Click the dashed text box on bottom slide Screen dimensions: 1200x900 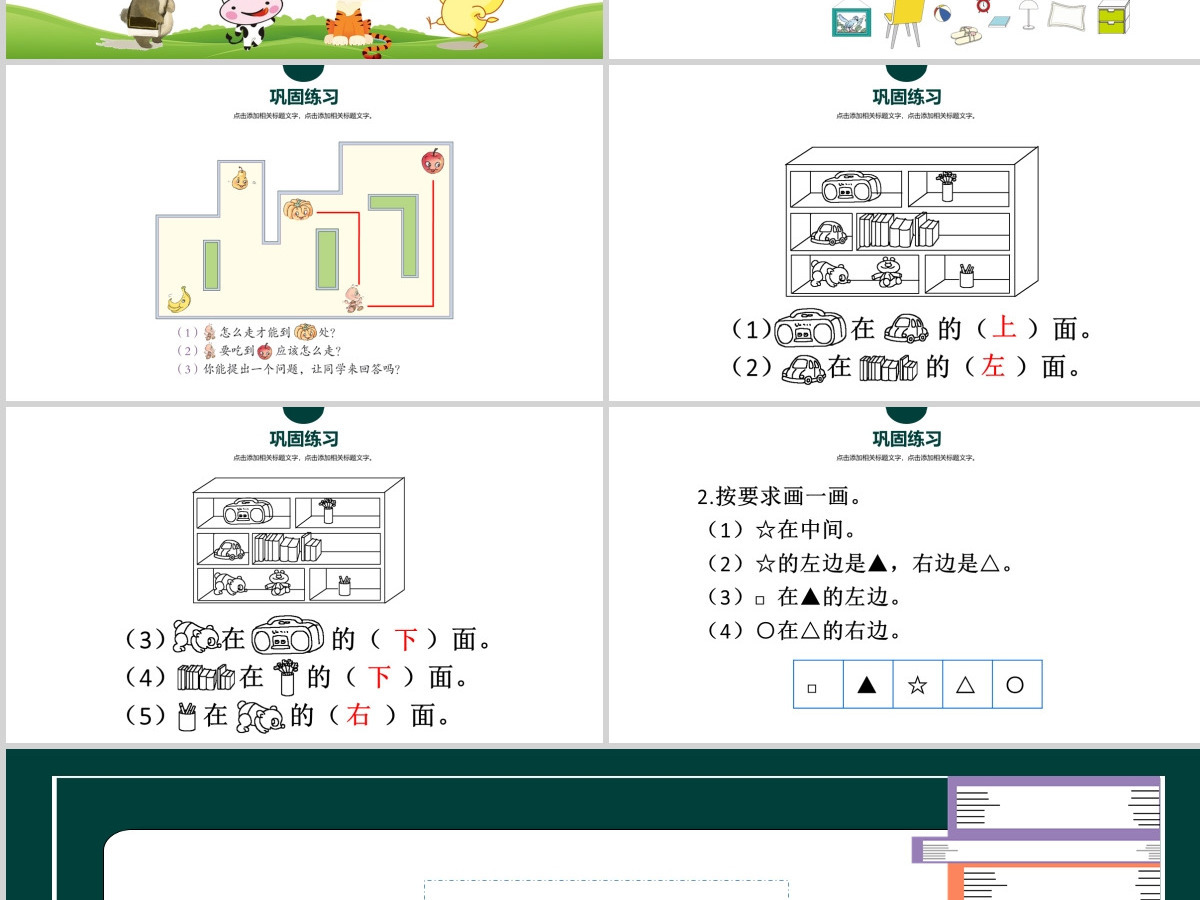click(x=606, y=890)
